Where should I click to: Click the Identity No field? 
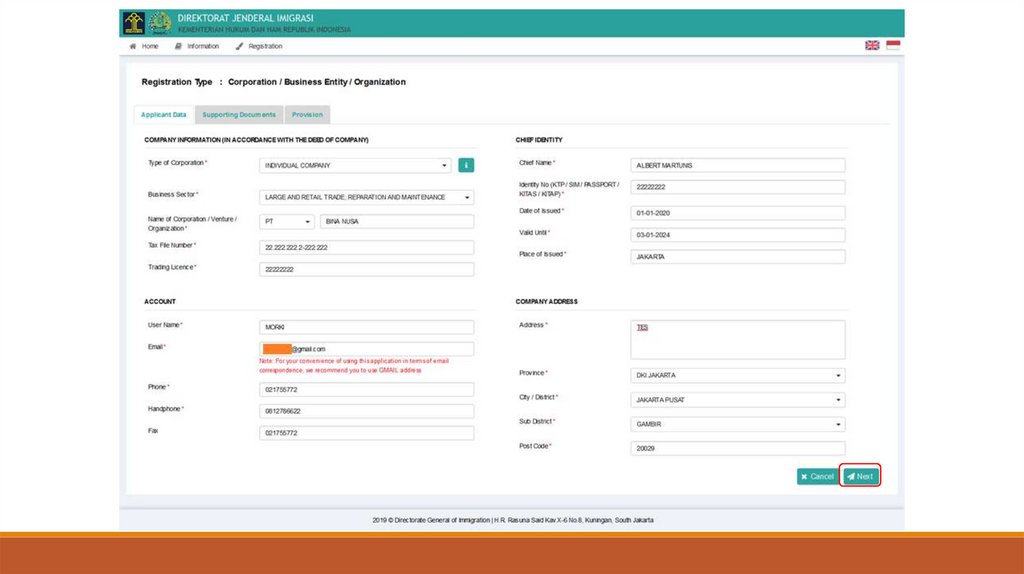tap(738, 187)
